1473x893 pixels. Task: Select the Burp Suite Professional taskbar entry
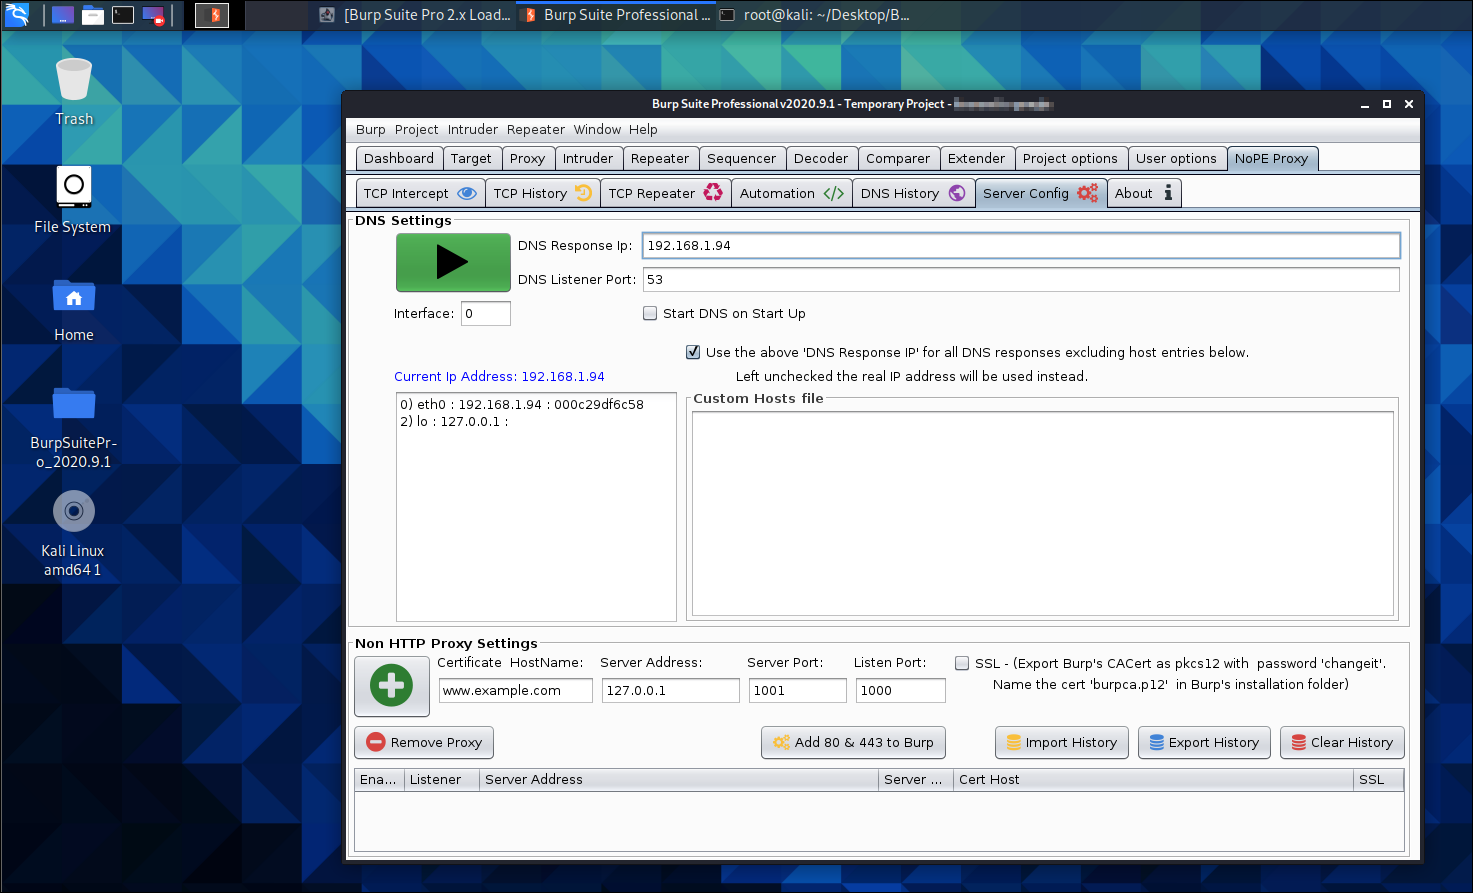click(x=617, y=15)
